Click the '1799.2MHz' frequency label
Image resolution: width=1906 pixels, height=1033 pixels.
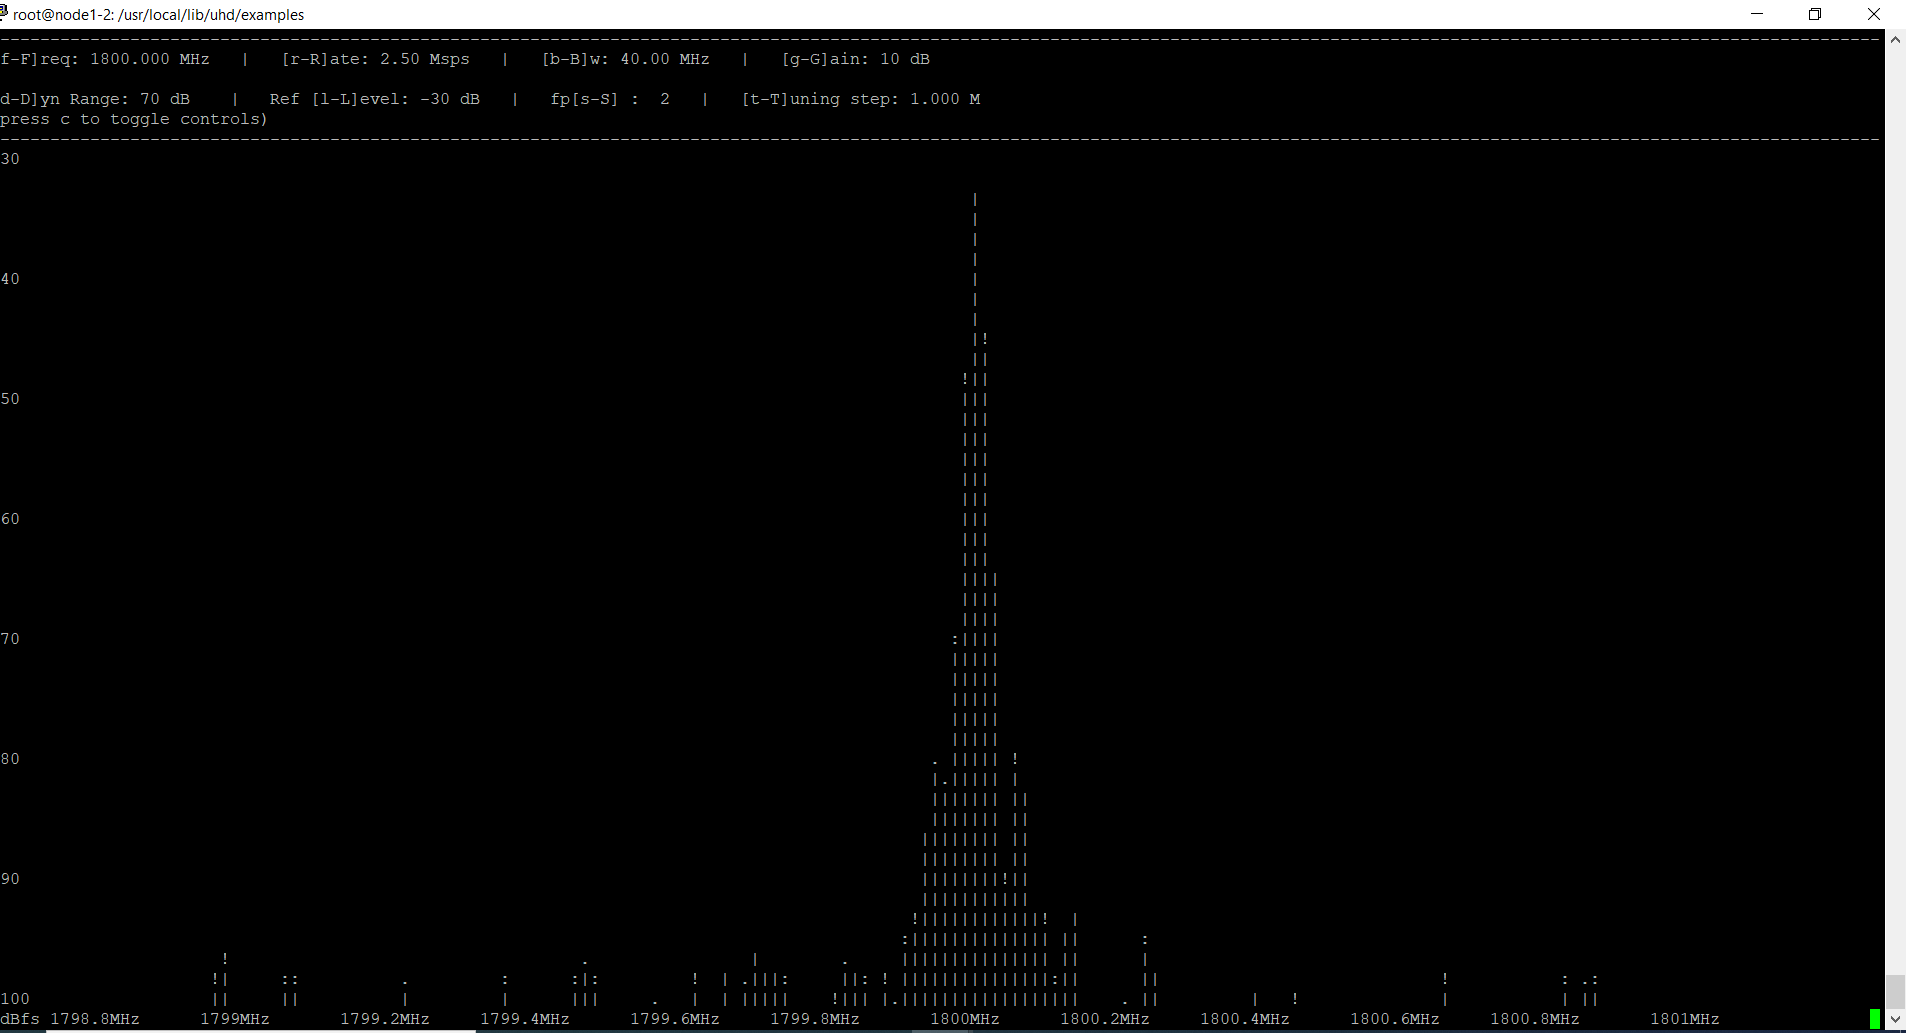[385, 1019]
